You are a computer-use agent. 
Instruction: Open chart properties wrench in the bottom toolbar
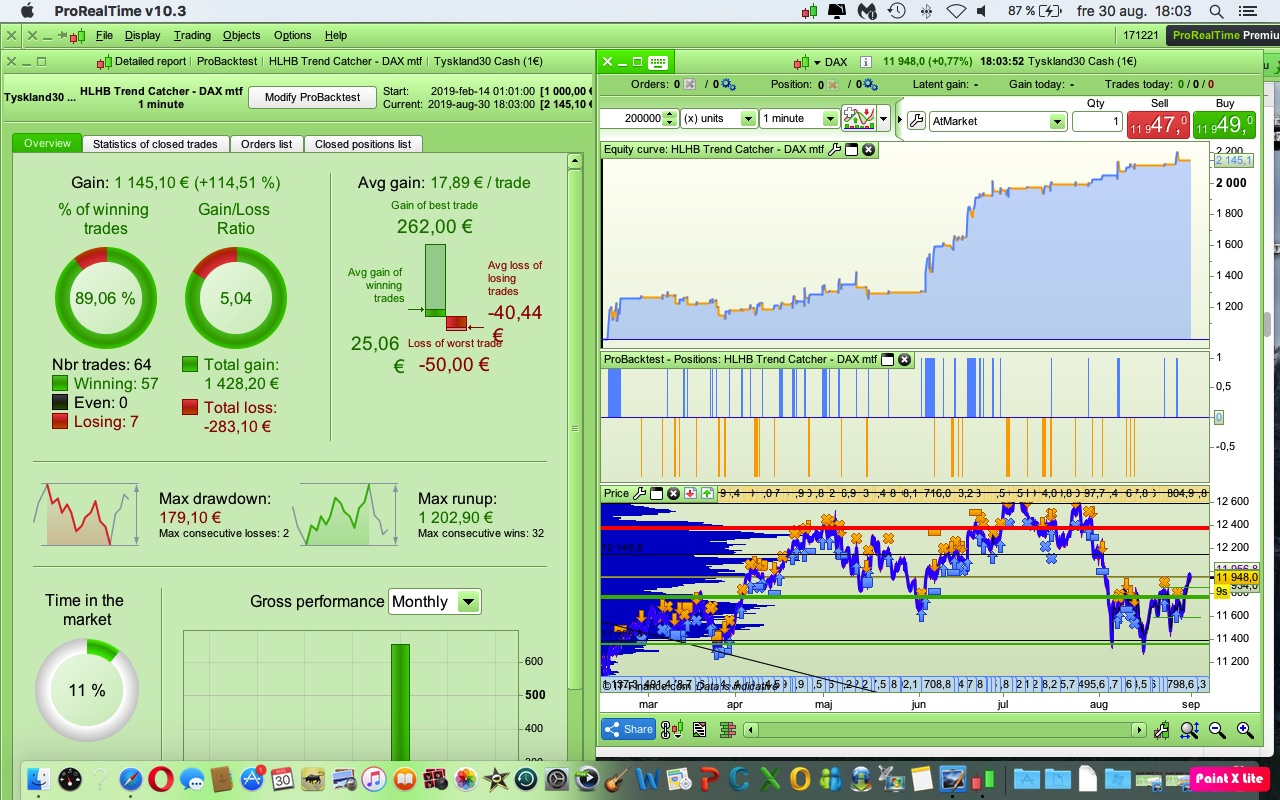[1162, 730]
